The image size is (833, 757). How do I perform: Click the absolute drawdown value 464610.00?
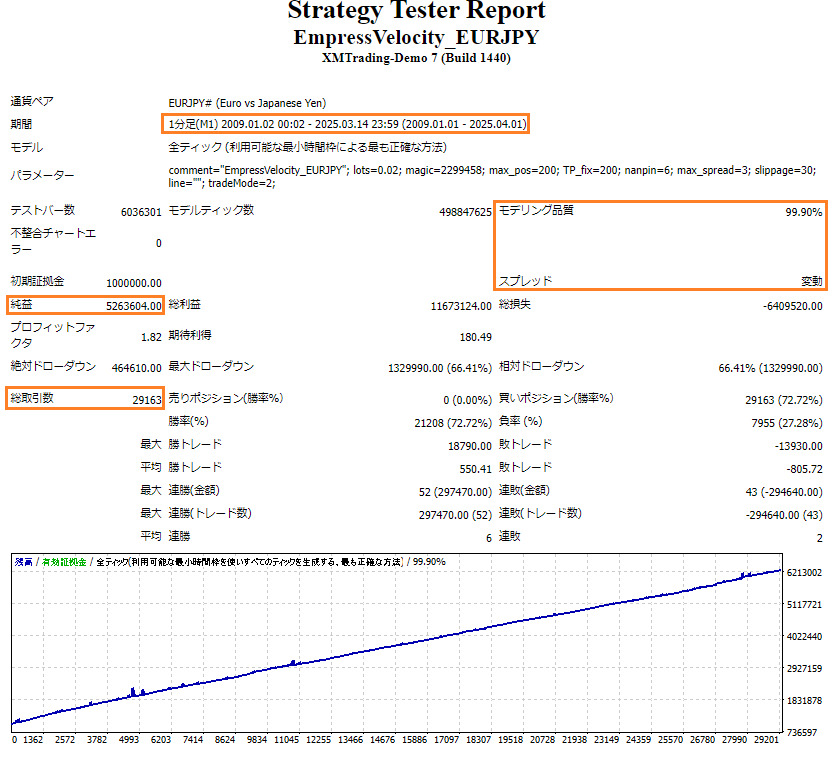click(x=137, y=368)
